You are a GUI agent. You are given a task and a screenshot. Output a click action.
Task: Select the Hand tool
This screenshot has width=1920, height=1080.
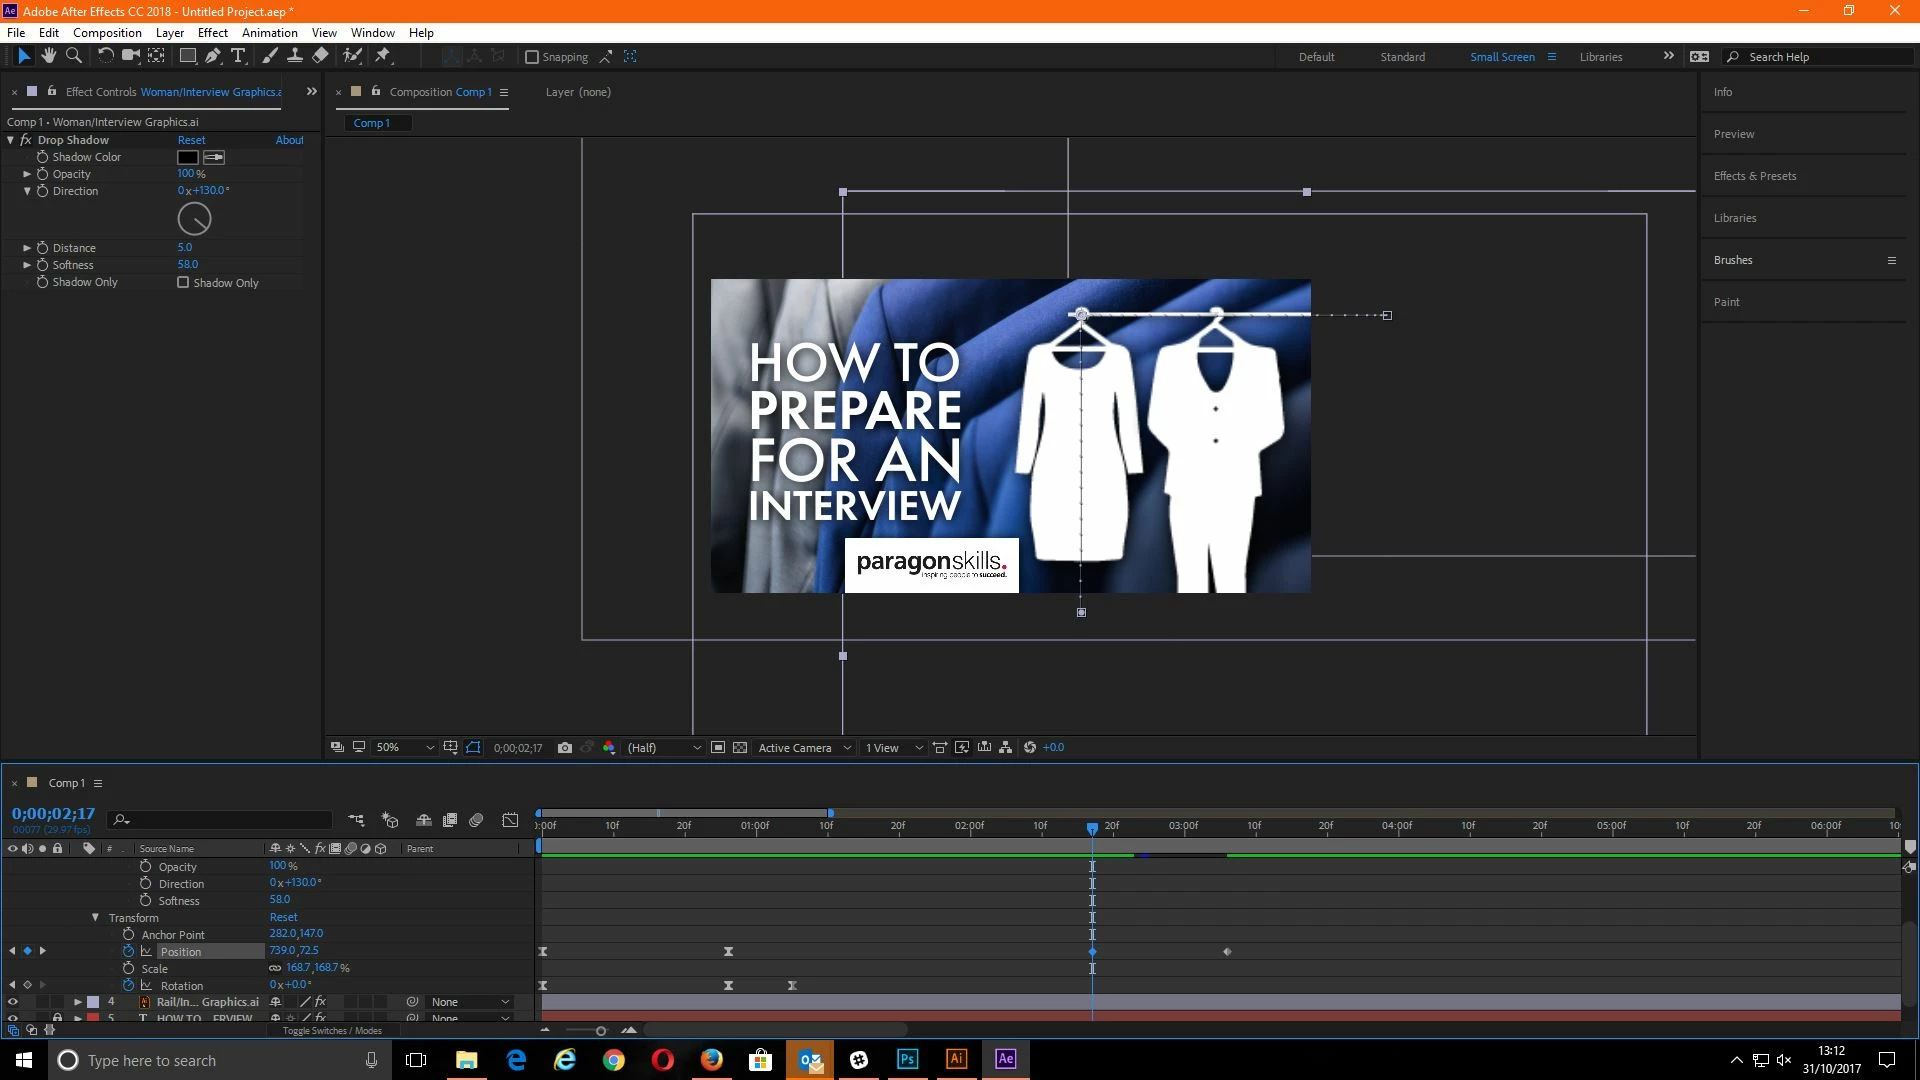[x=48, y=56]
